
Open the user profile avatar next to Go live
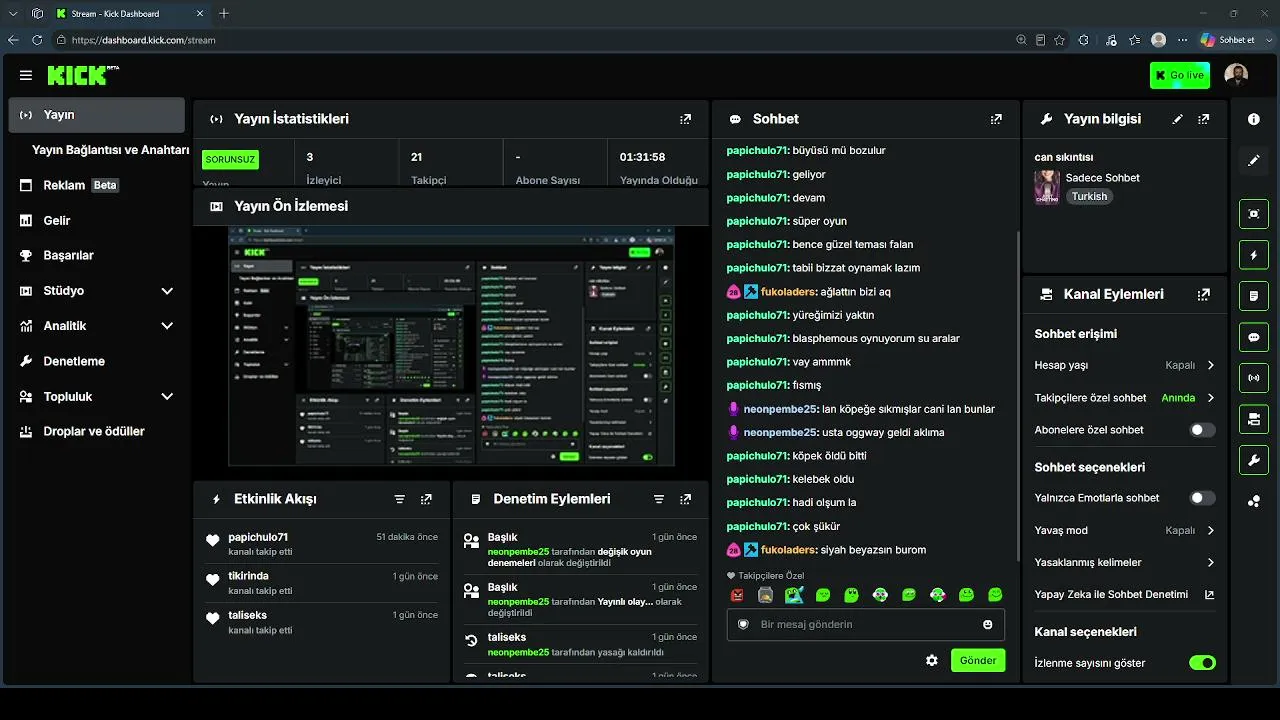click(x=1237, y=75)
